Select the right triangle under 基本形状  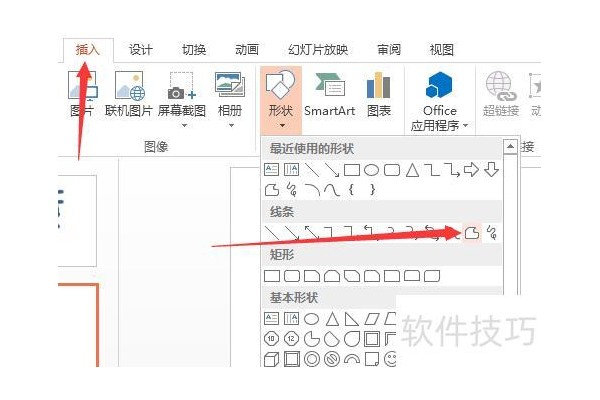(352, 319)
